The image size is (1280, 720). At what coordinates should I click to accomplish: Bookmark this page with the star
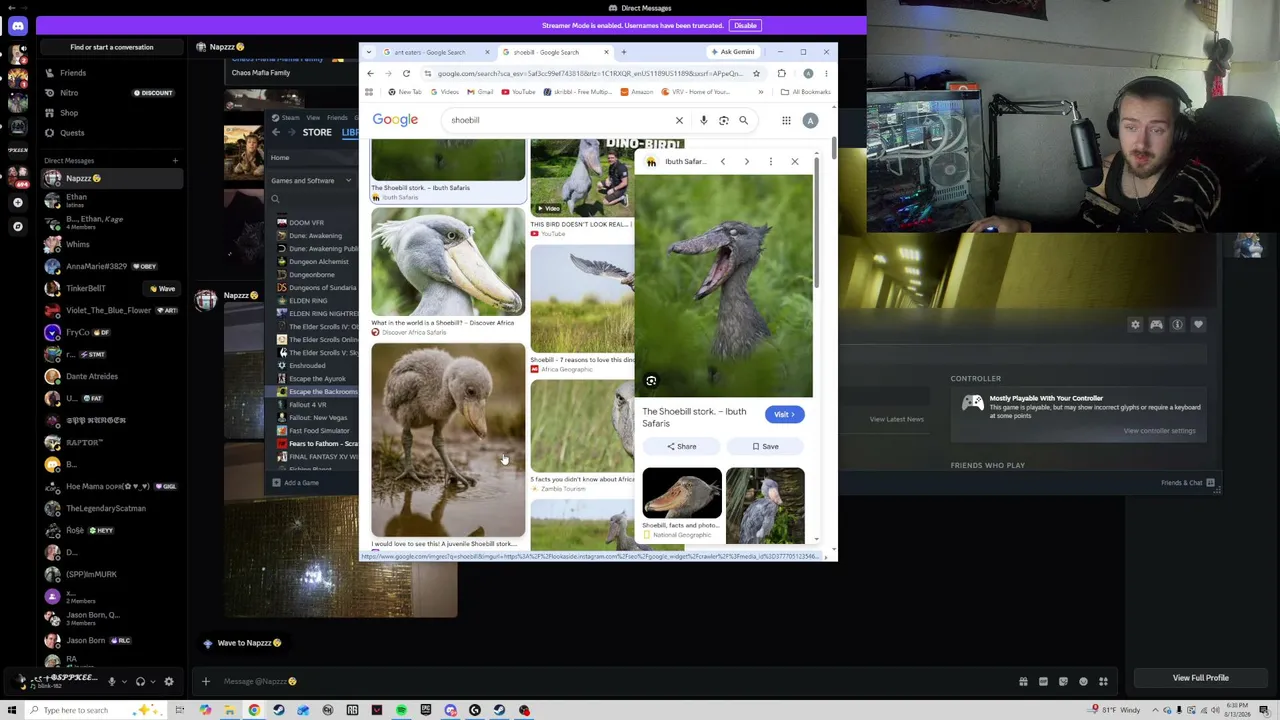pyautogui.click(x=756, y=73)
